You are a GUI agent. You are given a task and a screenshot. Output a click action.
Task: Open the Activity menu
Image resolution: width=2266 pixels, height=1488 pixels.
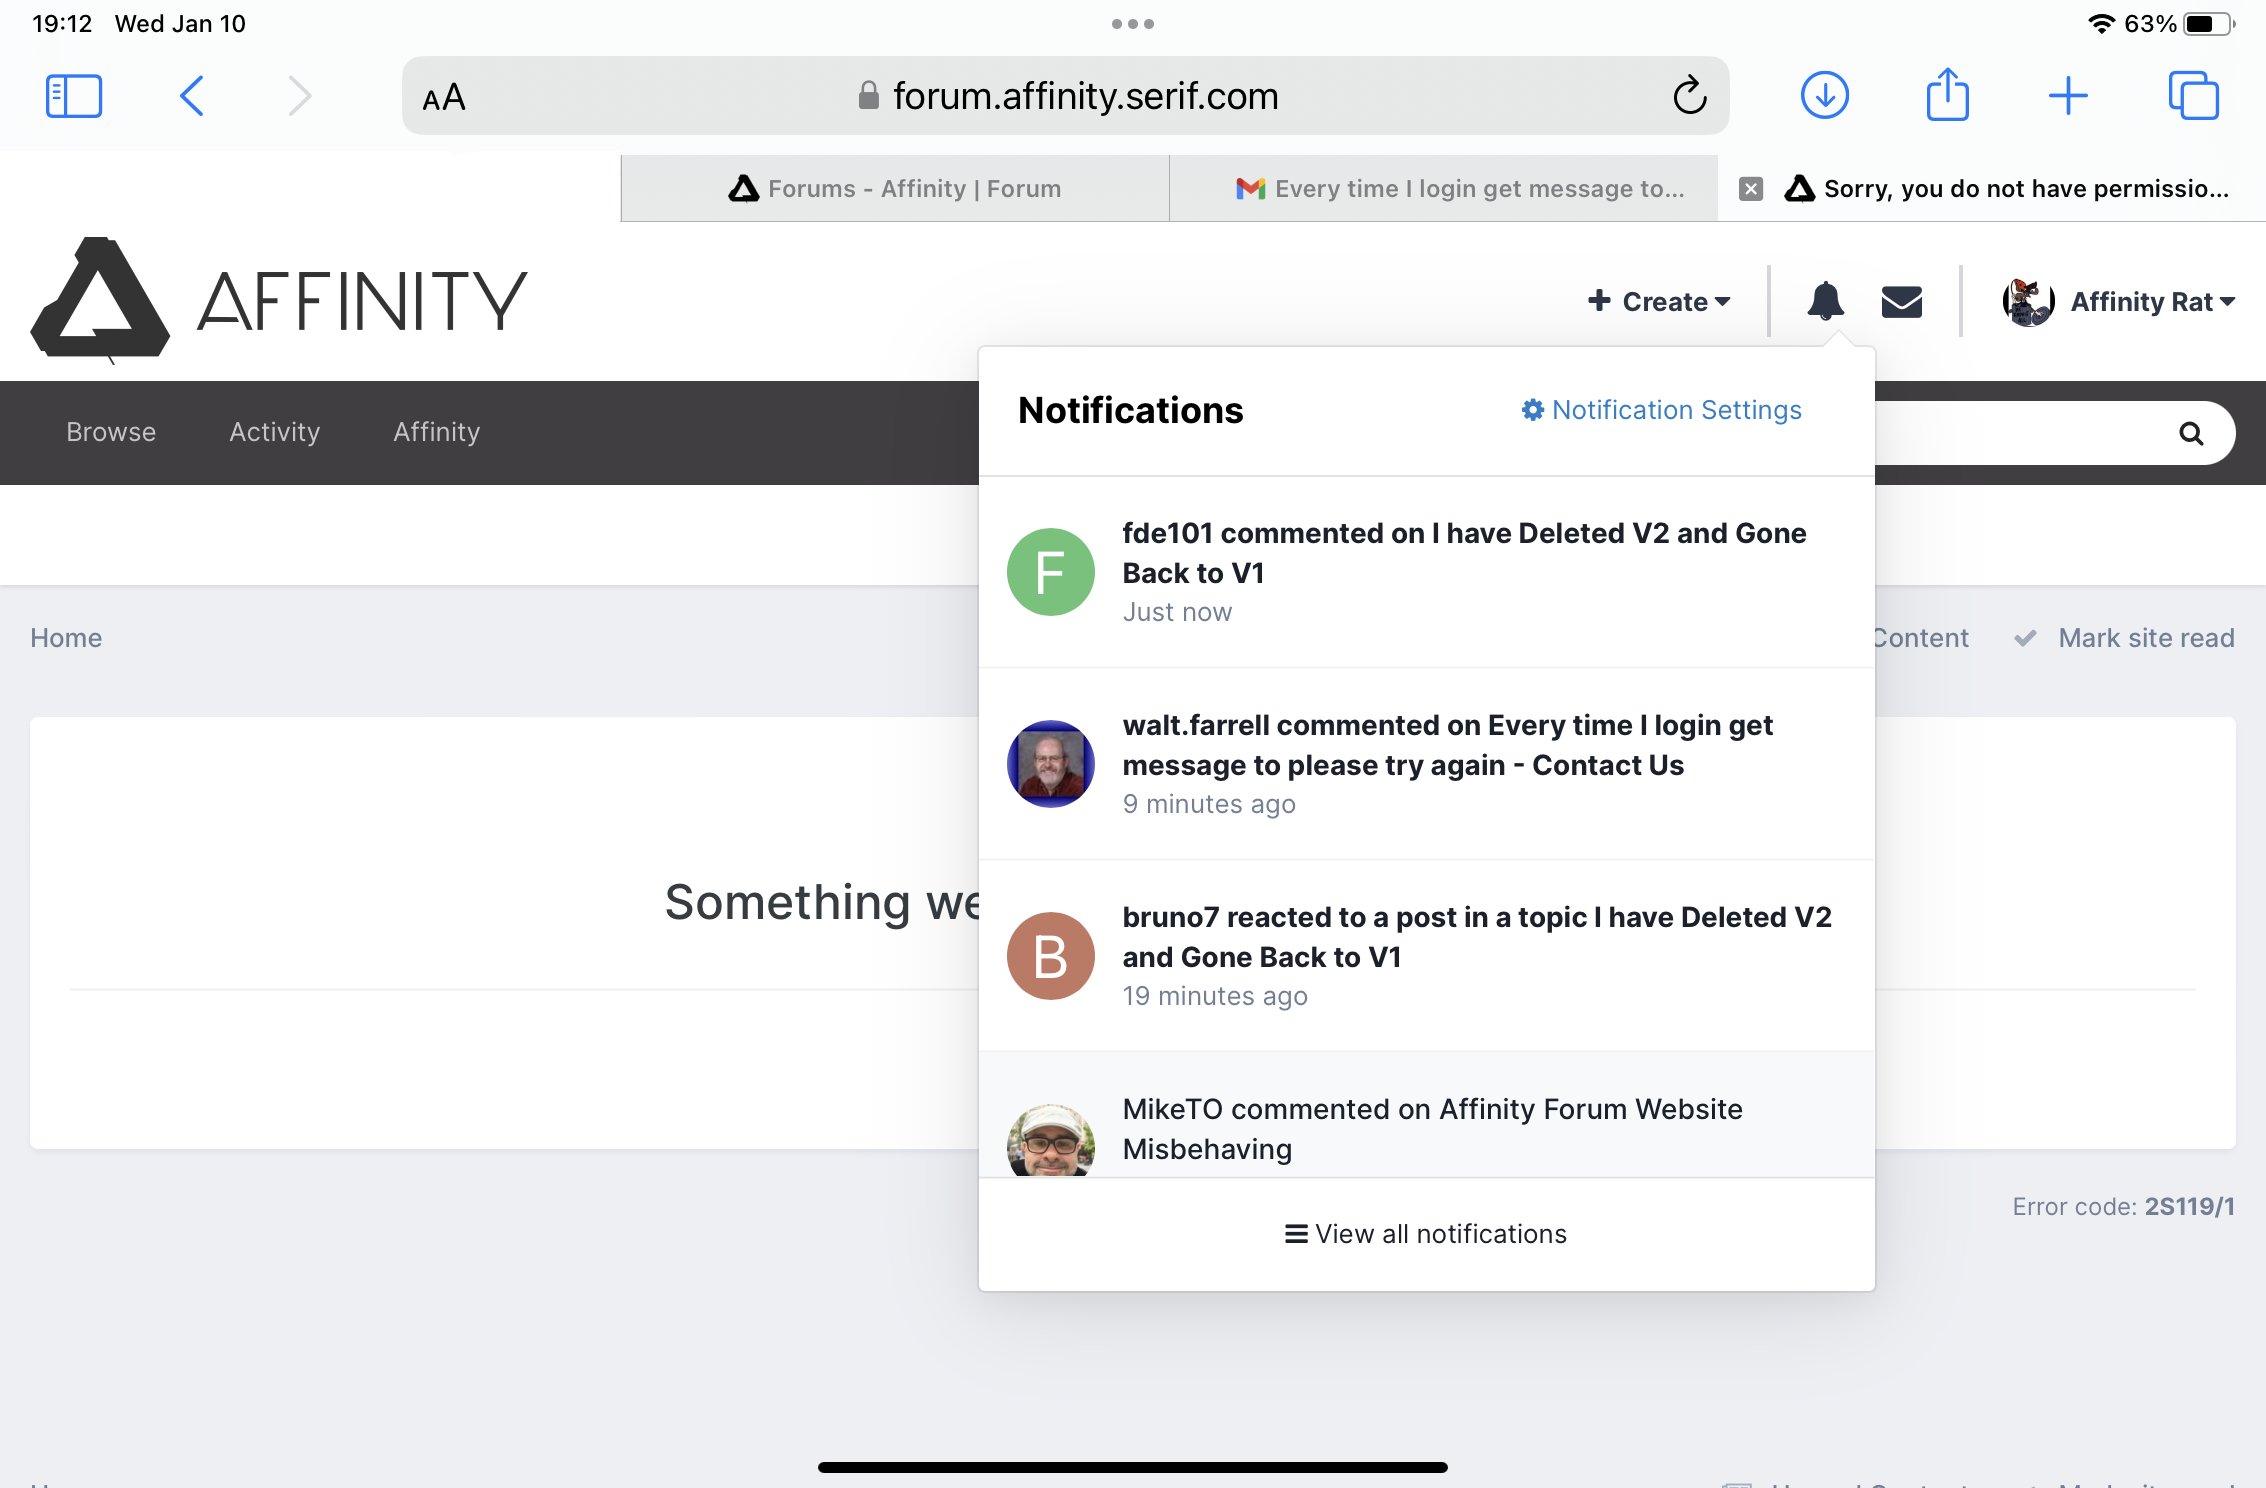click(x=274, y=432)
